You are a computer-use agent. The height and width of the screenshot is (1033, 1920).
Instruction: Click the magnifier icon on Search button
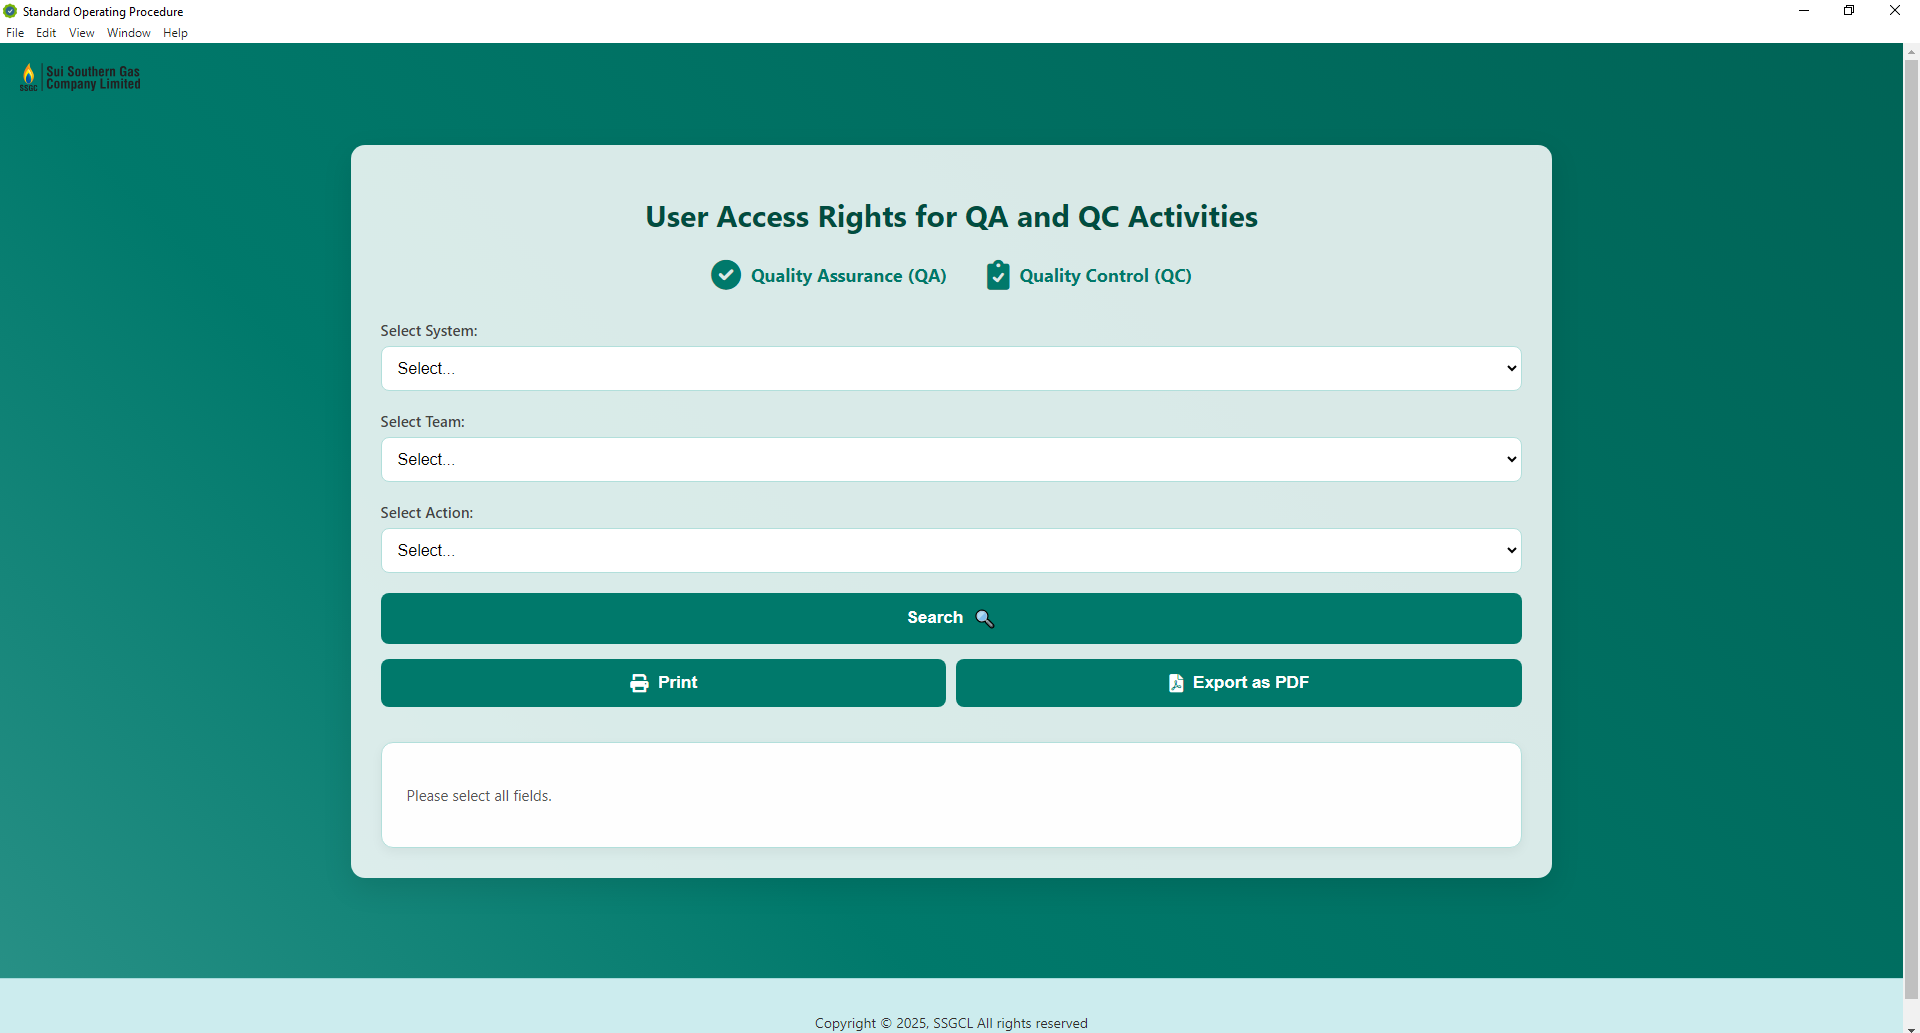pyautogui.click(x=985, y=618)
